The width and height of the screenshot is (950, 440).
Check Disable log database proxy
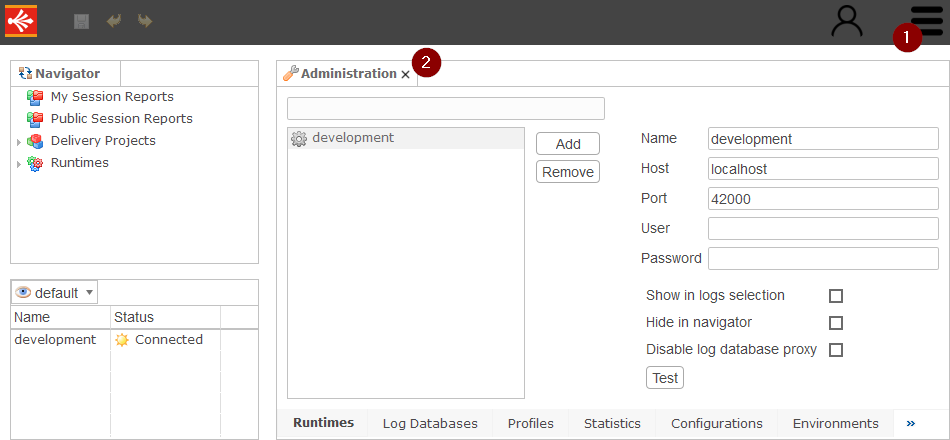pos(836,350)
